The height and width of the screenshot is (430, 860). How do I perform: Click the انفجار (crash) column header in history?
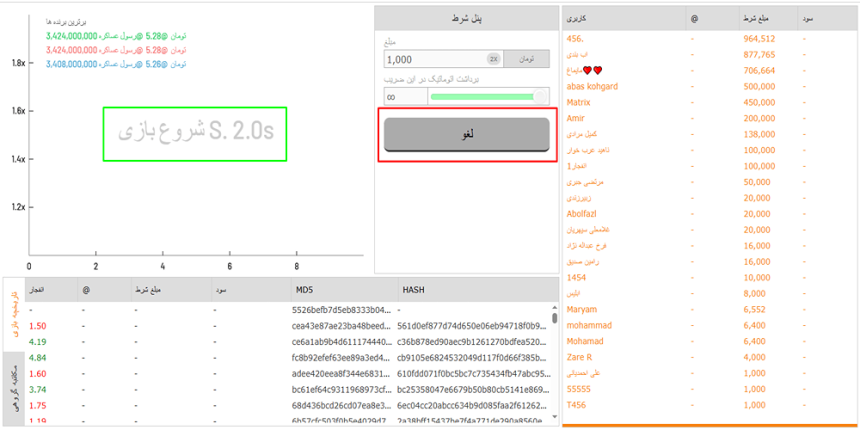(40, 289)
